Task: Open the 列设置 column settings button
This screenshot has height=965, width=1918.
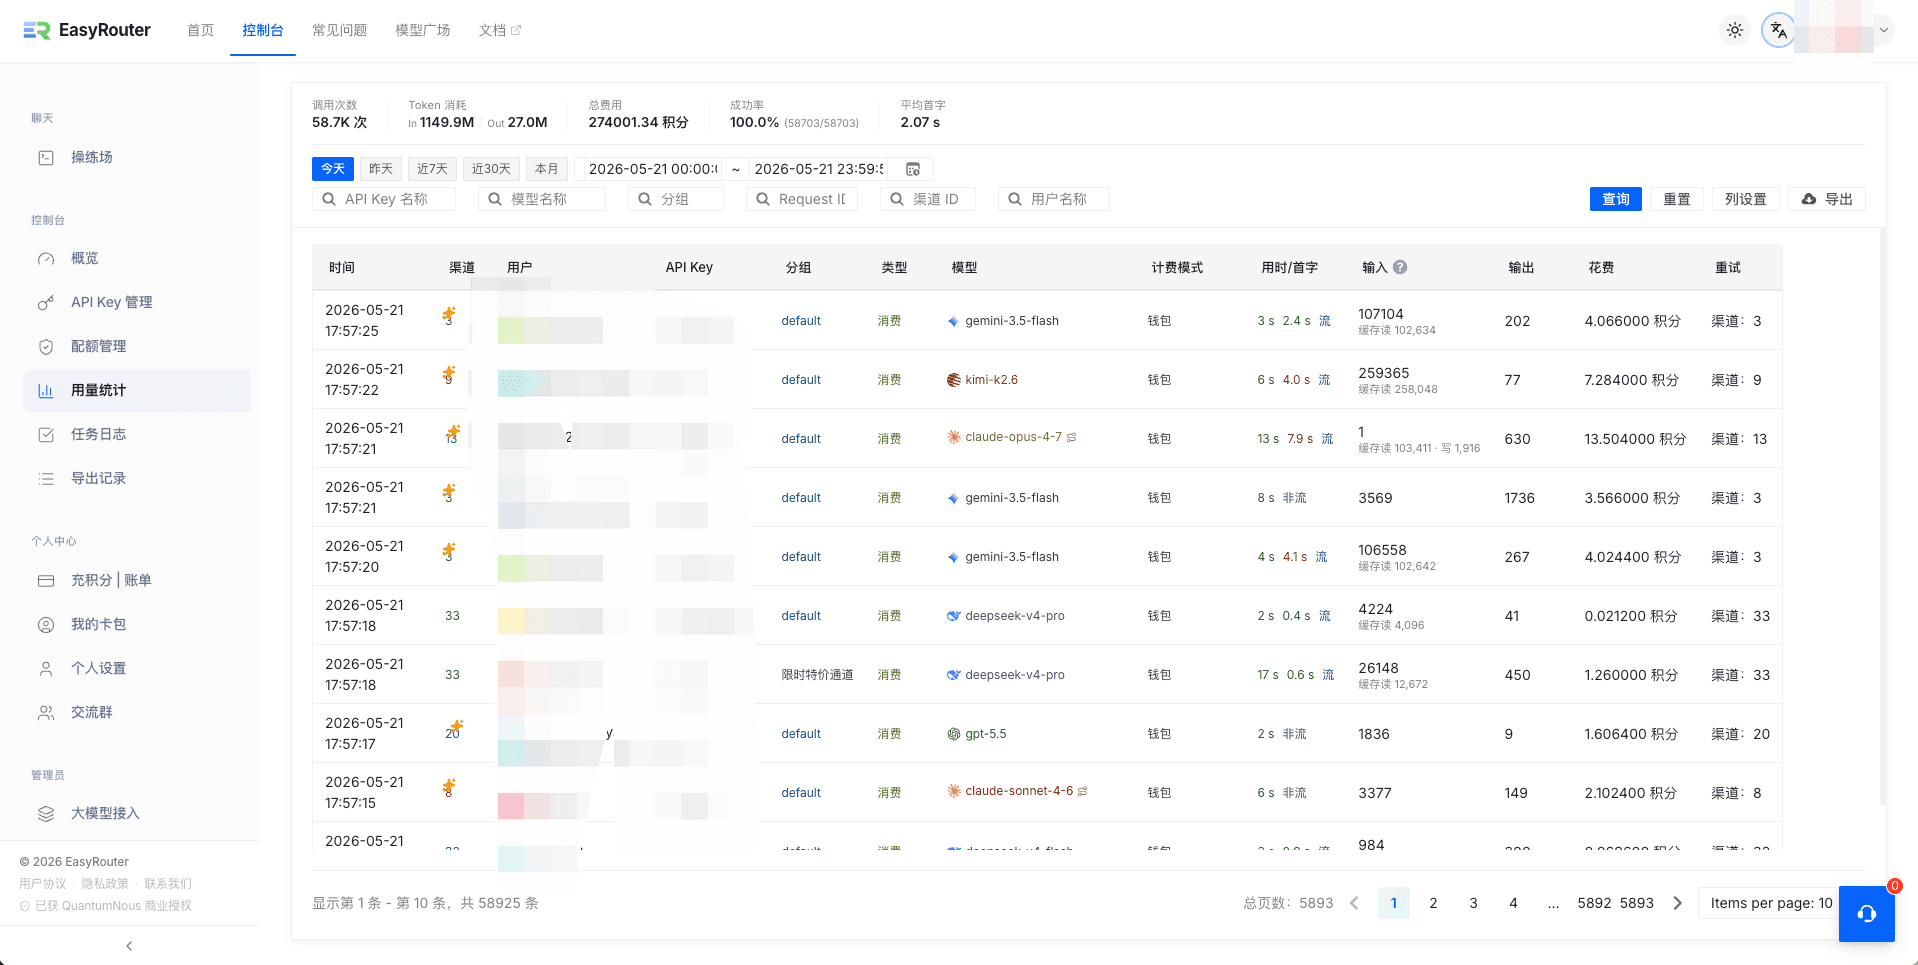Action: (x=1746, y=199)
